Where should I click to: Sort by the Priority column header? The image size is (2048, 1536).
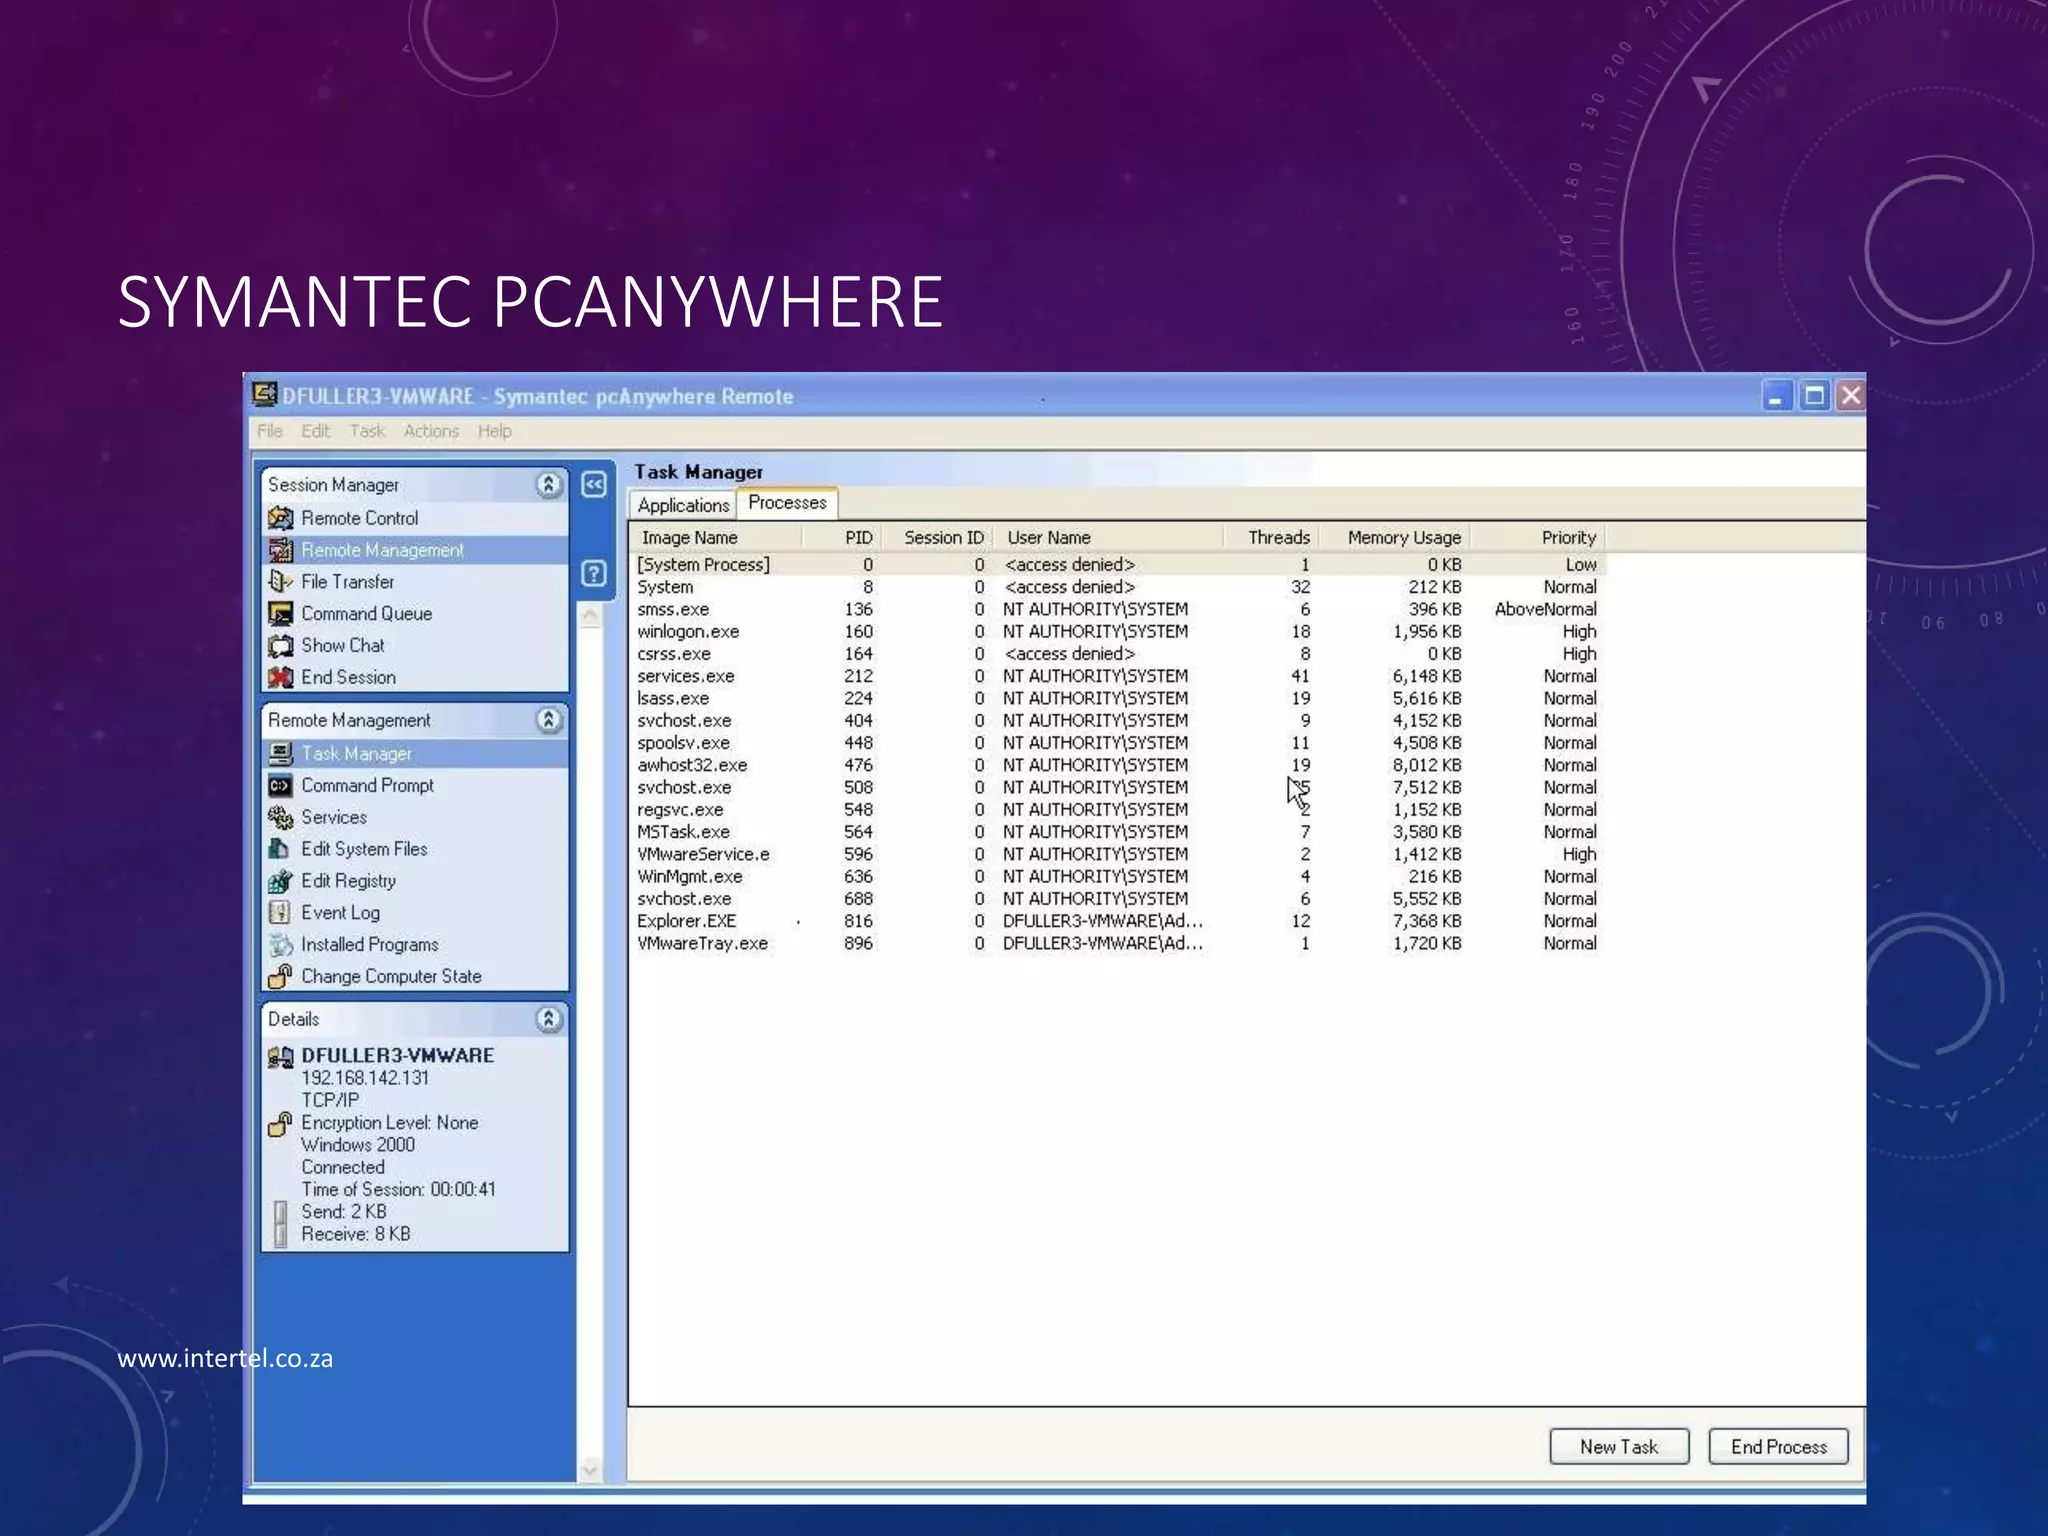coord(1537,537)
